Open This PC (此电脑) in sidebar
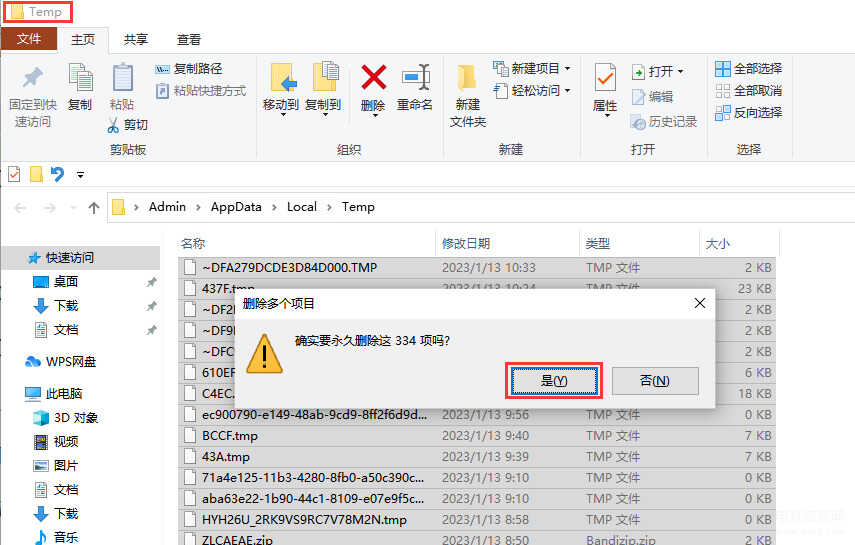Screen dimensions: 855x545 (x=53, y=394)
